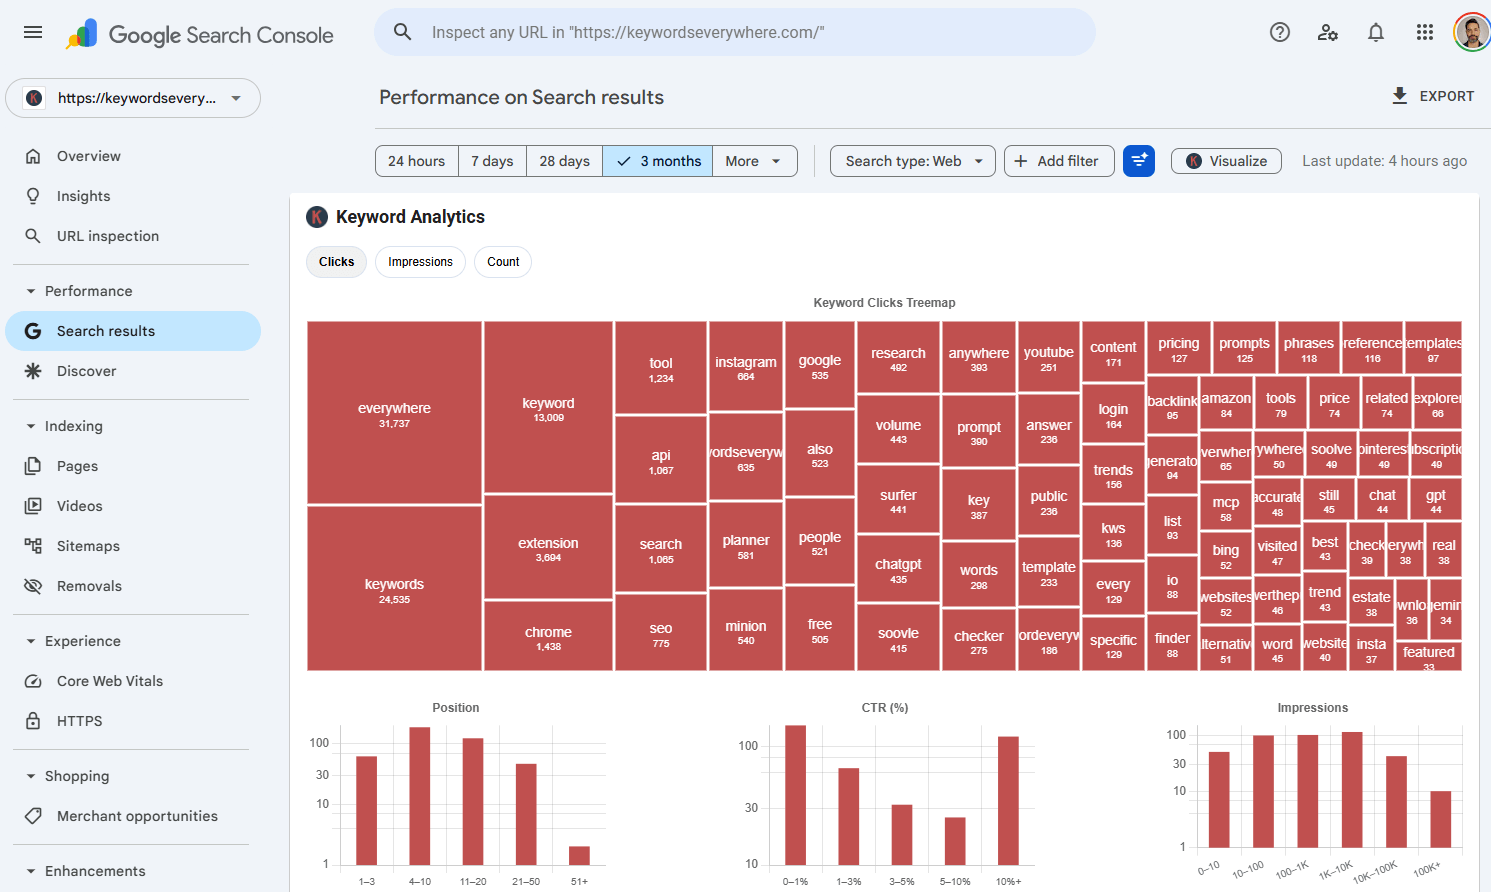Click the Position chart 4–10 bar
The height and width of the screenshot is (892, 1491).
click(x=420, y=796)
